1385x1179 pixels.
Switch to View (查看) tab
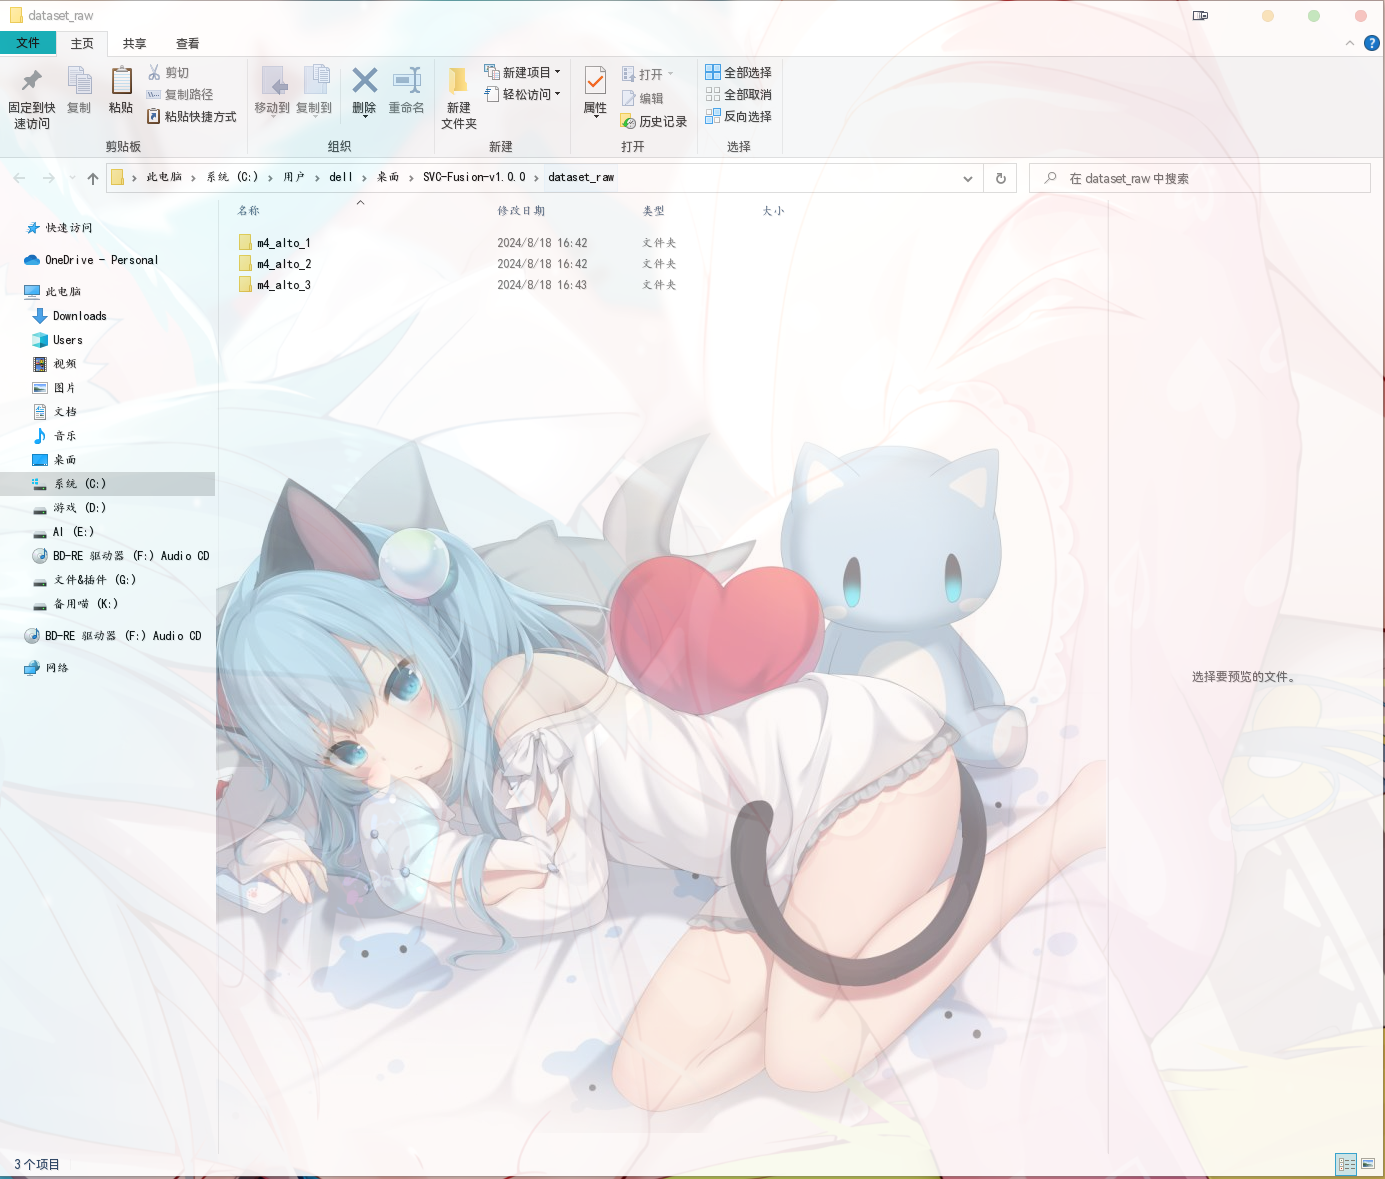coord(188,44)
